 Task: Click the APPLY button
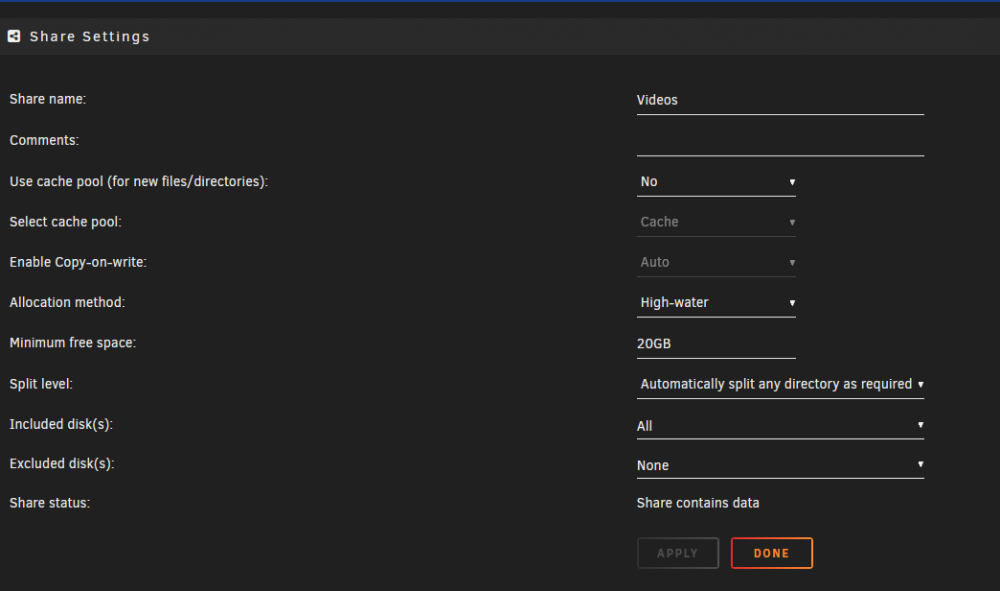pos(678,553)
